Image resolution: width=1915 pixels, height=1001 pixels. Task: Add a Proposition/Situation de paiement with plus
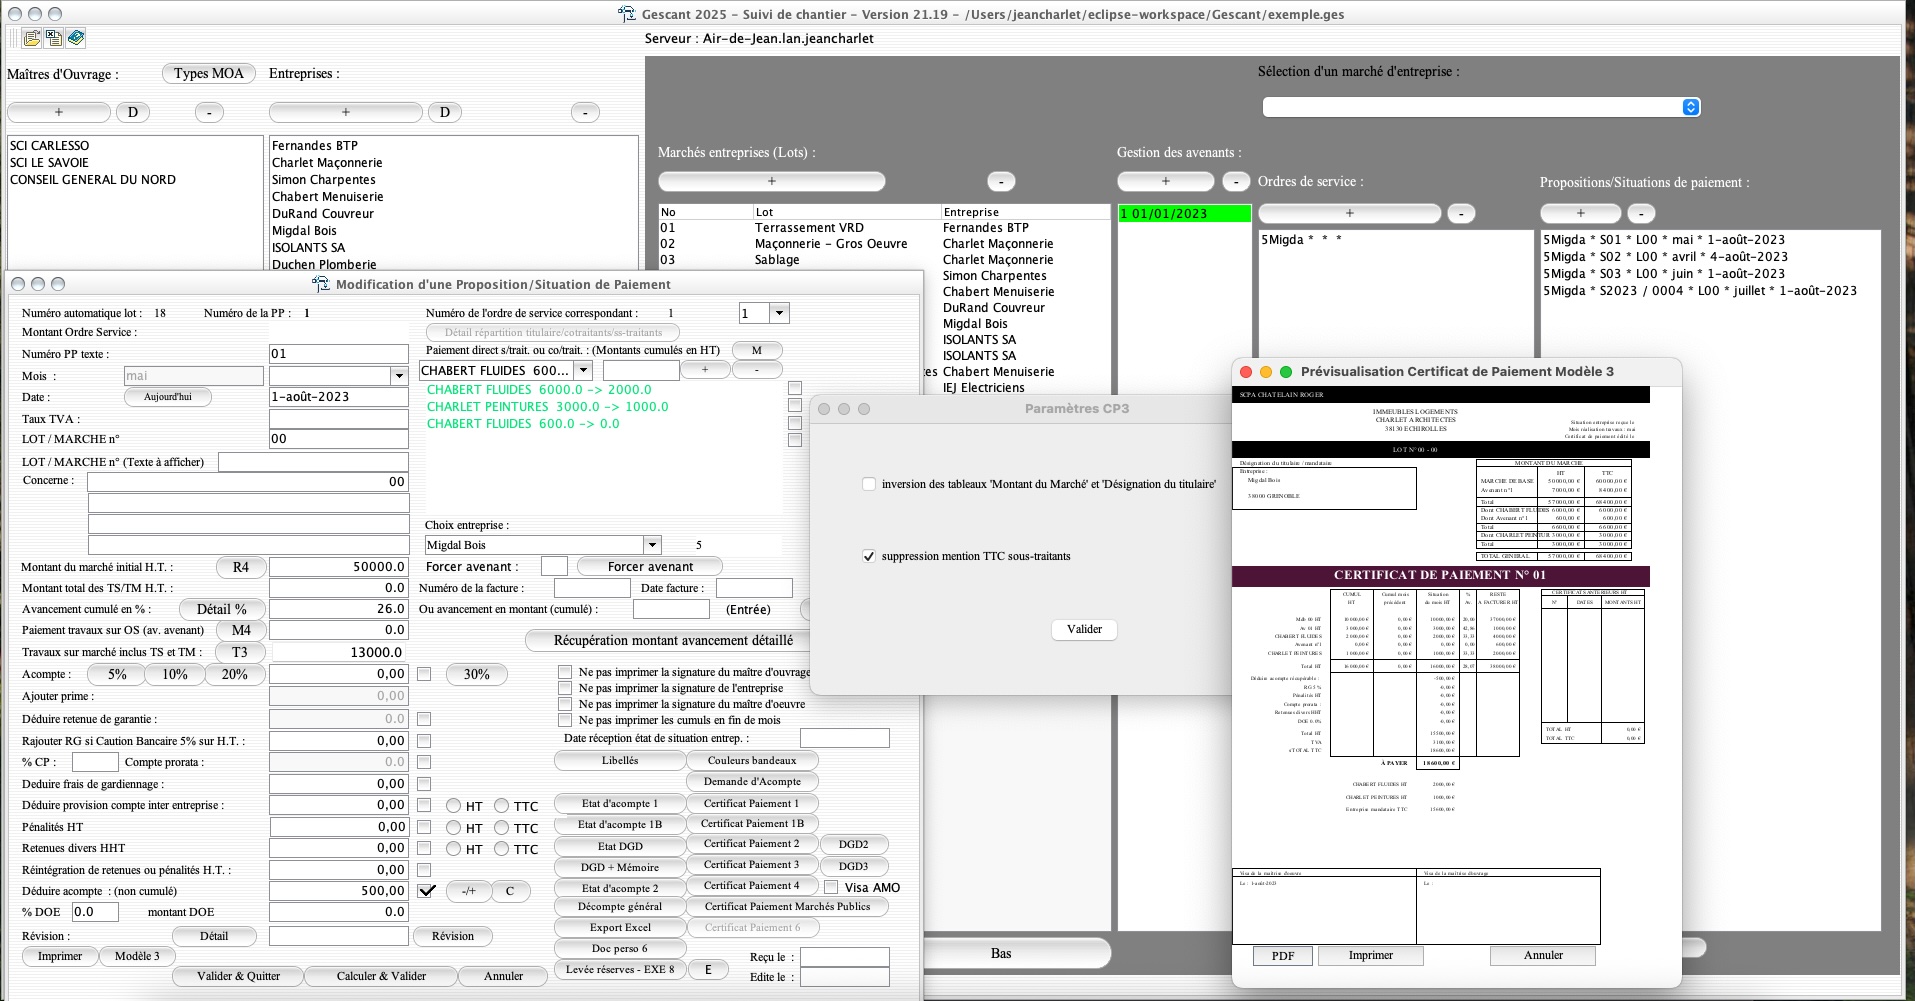(x=1580, y=213)
